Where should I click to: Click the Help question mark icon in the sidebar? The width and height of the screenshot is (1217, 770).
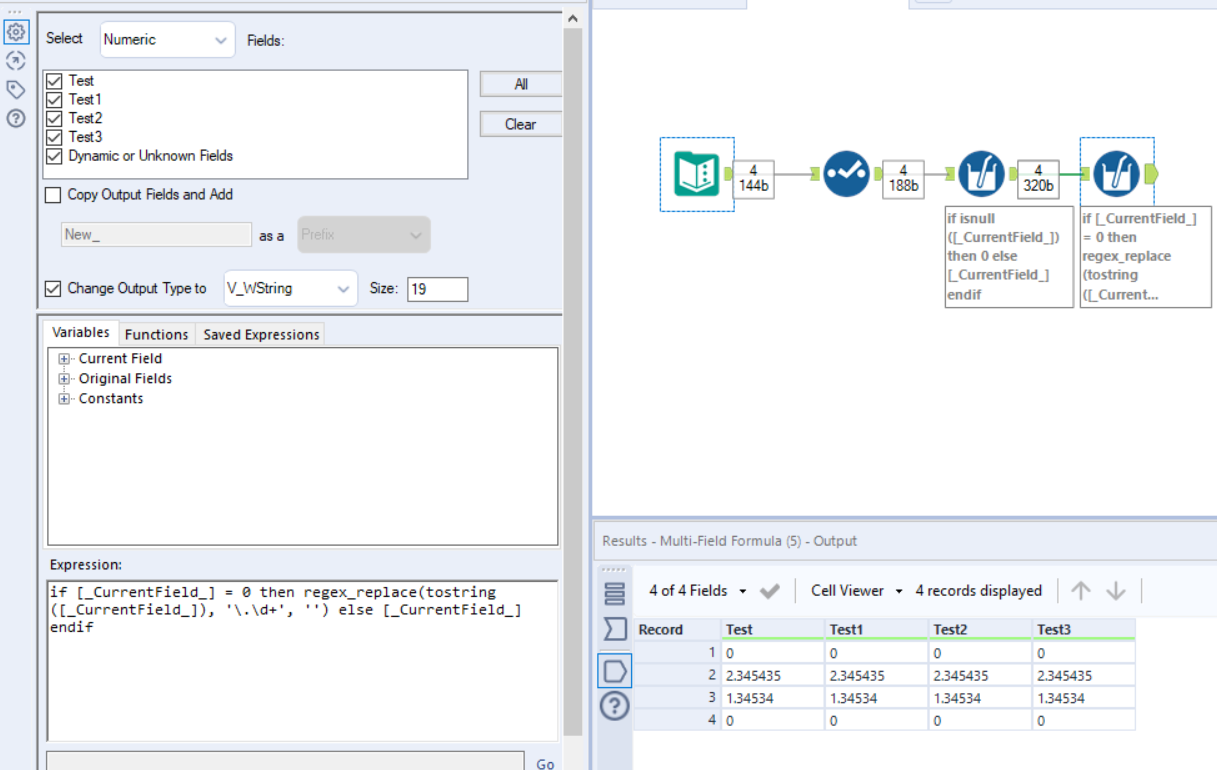(x=16, y=118)
